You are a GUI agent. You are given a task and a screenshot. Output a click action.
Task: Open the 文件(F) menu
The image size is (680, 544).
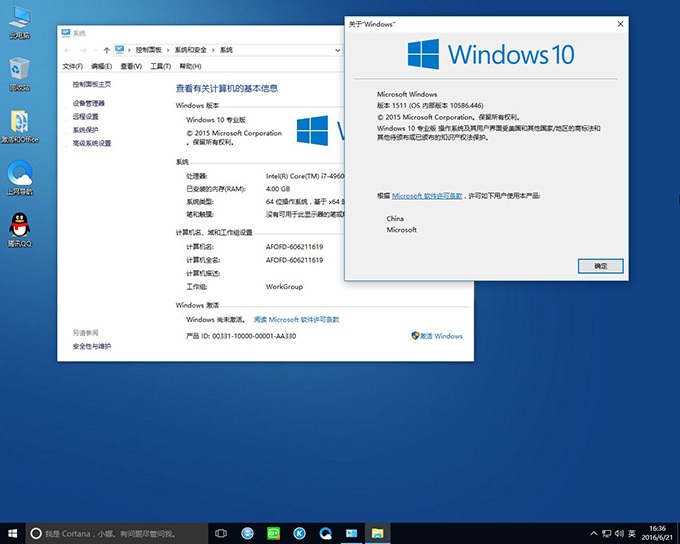pyautogui.click(x=73, y=67)
